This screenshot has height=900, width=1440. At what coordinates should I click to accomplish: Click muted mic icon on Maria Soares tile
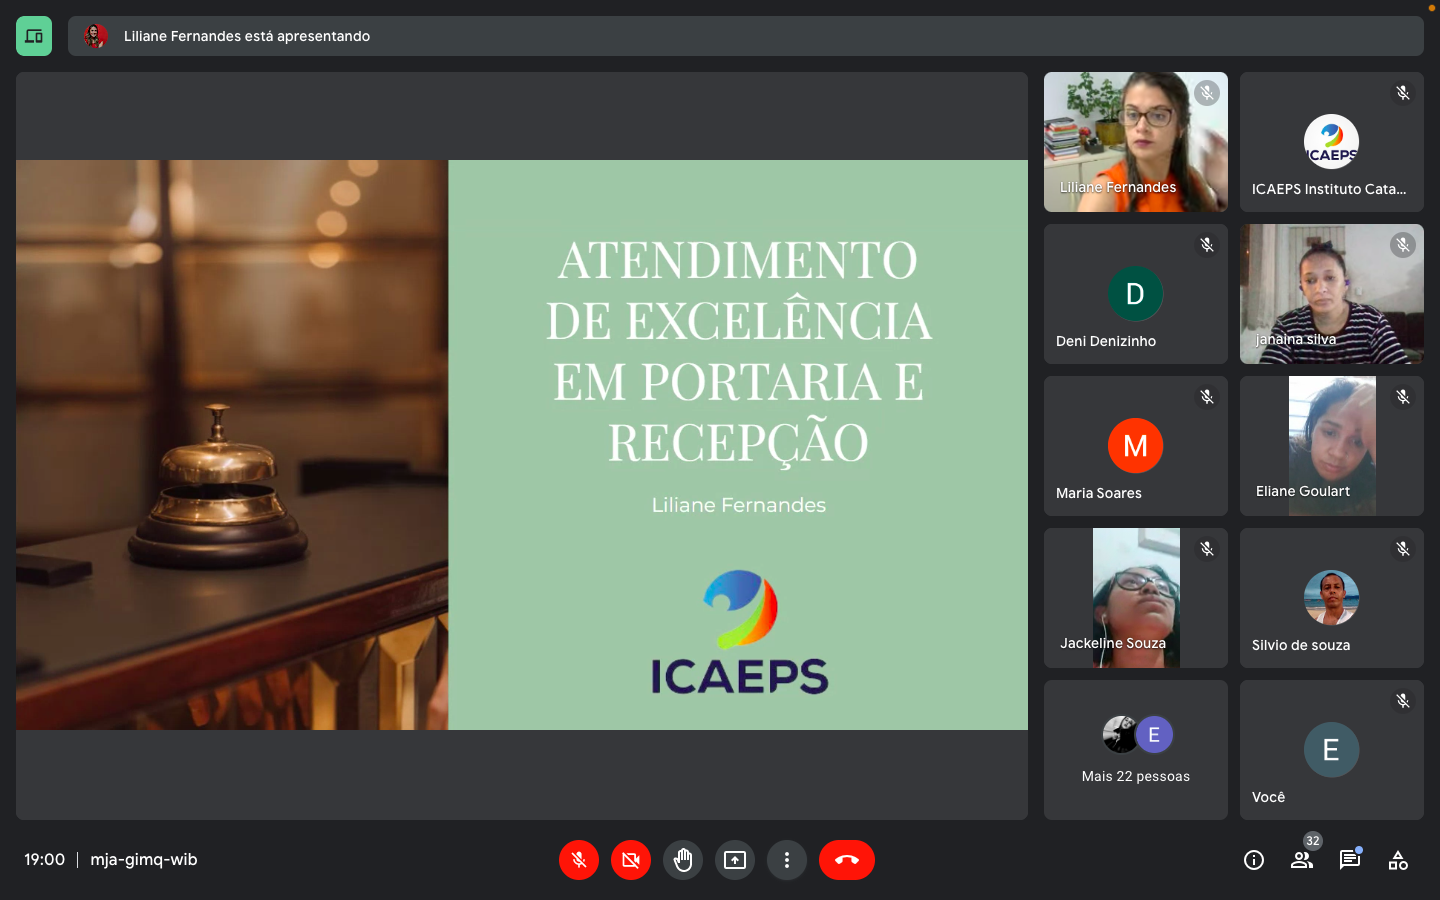[1207, 397]
